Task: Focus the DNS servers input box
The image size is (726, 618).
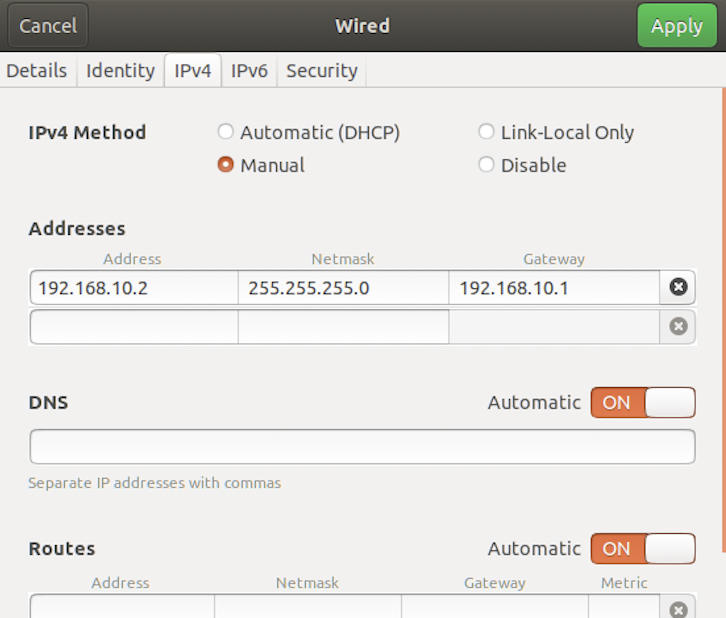Action: click(362, 447)
